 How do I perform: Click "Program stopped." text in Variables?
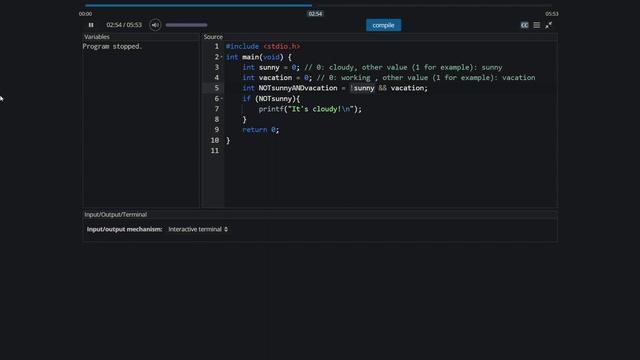(112, 47)
